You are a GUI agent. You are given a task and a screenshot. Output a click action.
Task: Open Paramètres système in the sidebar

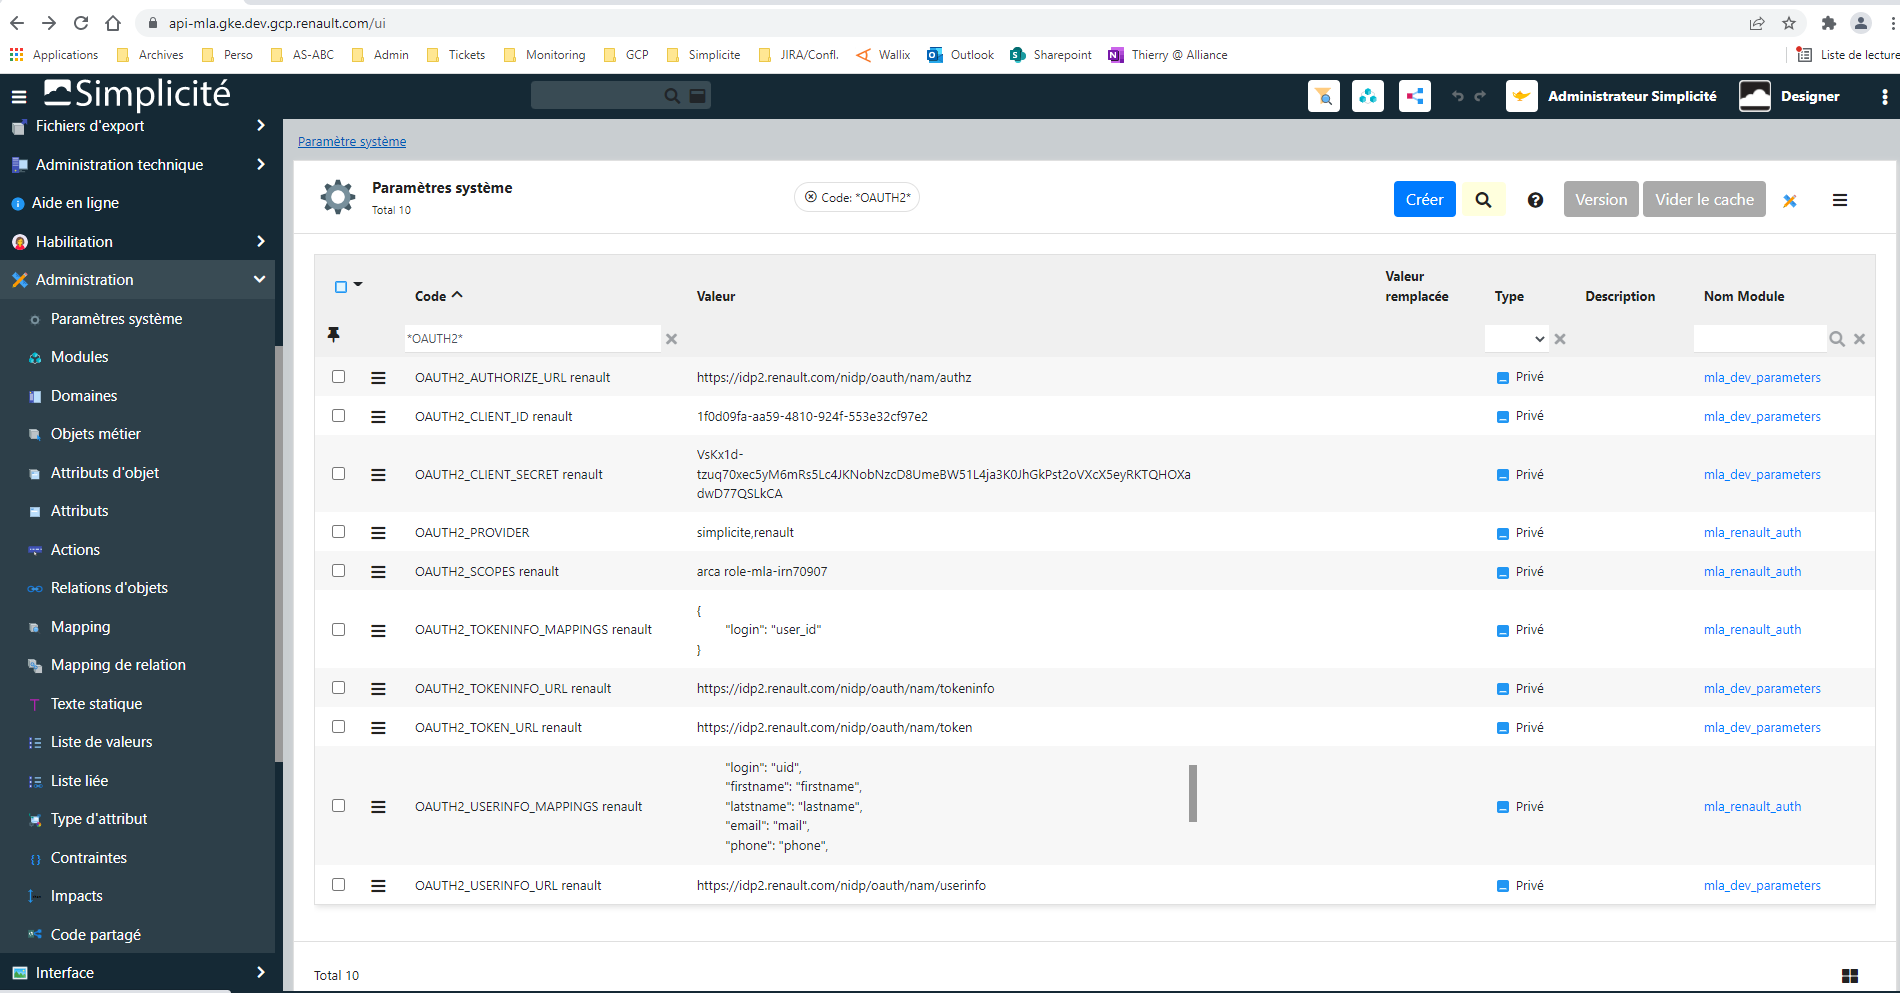(x=116, y=319)
